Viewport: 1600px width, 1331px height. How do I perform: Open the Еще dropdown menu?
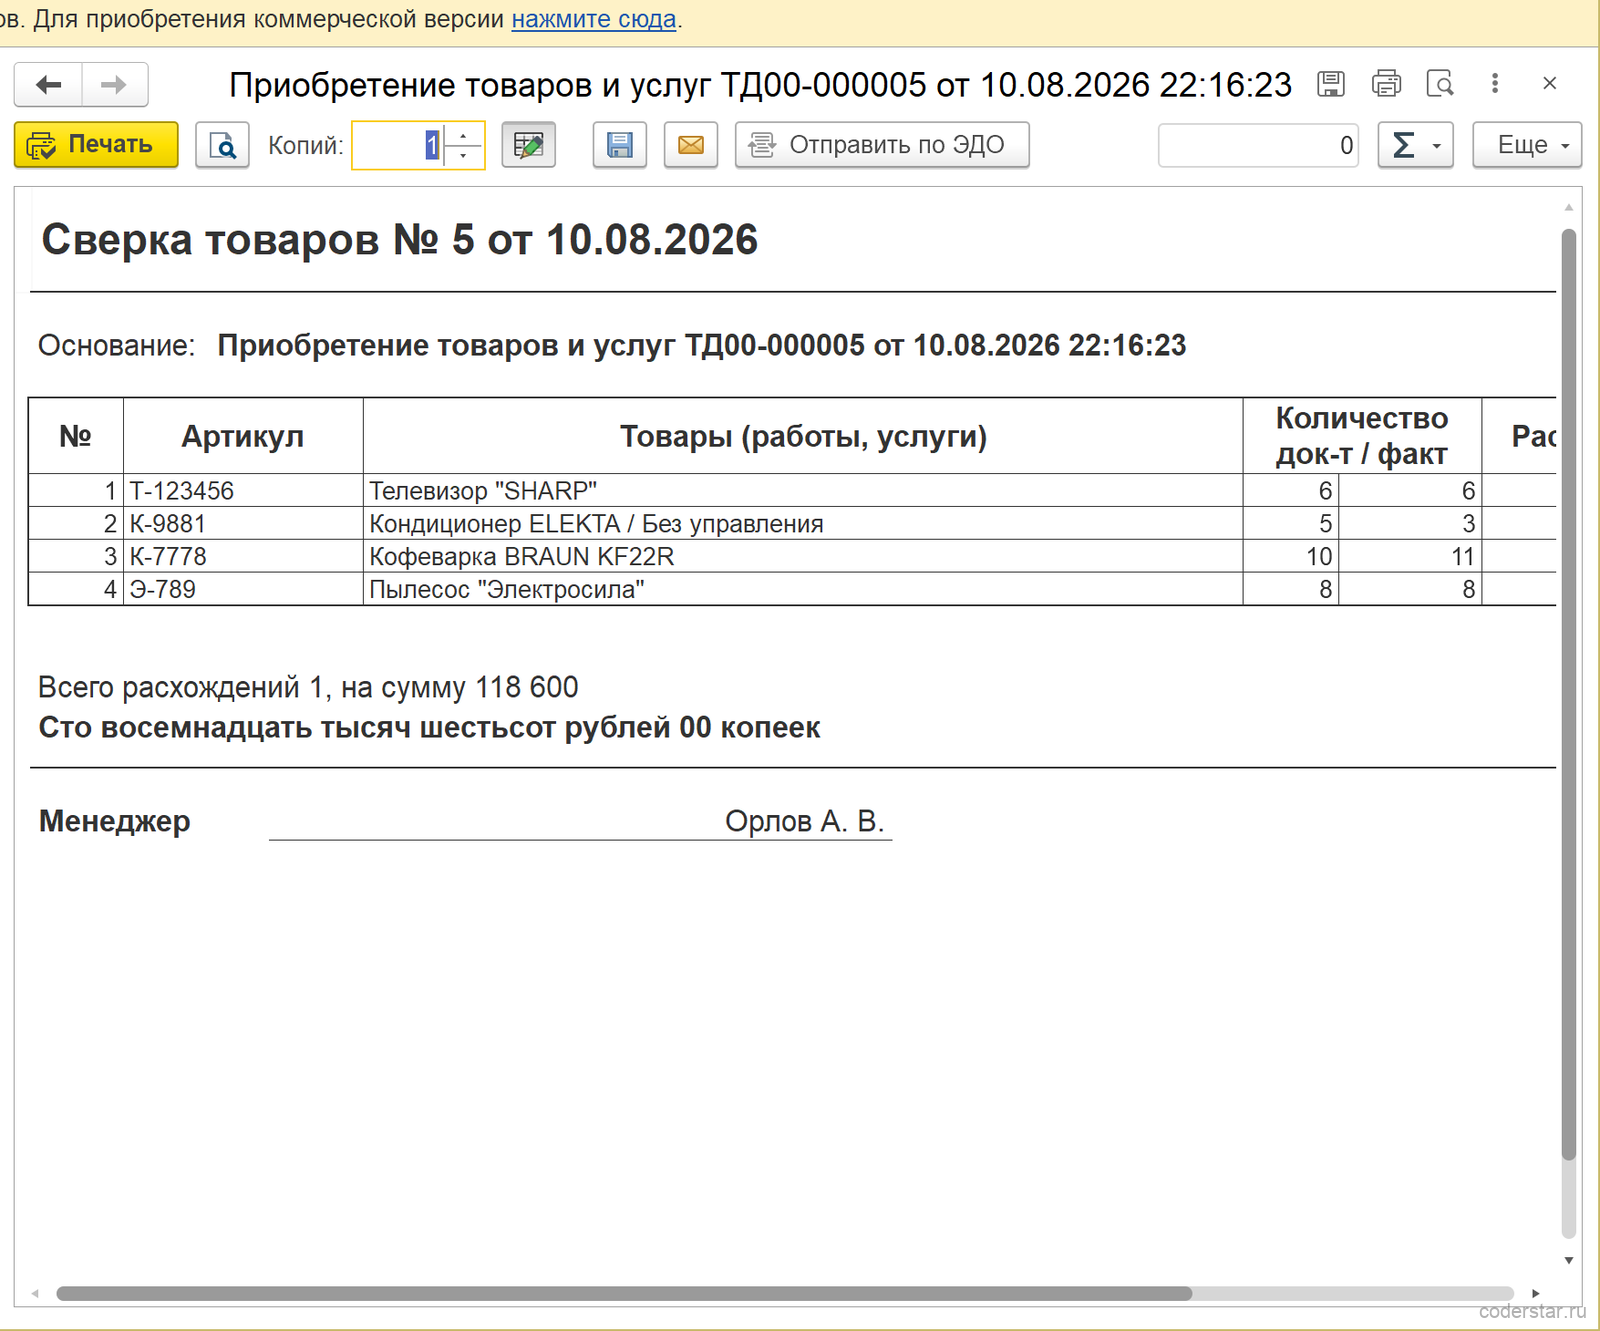[x=1527, y=145]
